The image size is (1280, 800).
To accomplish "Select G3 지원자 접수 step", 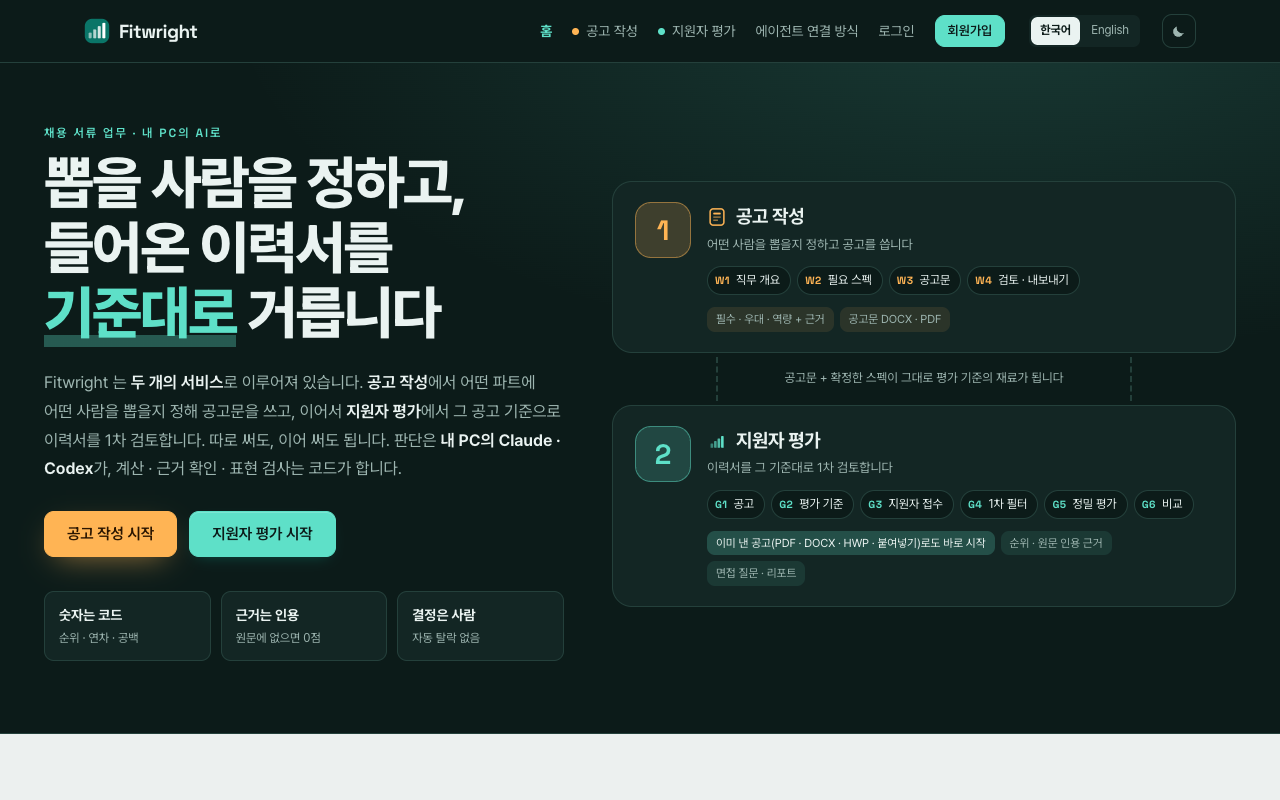I will tap(907, 505).
